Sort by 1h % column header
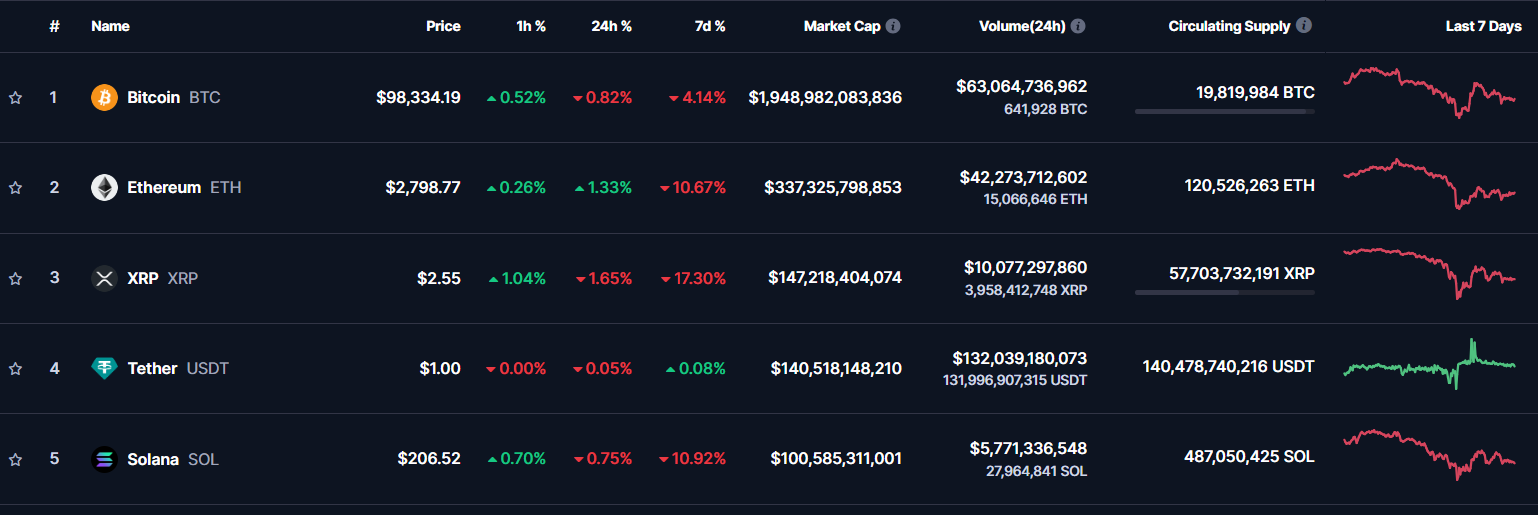 [531, 26]
